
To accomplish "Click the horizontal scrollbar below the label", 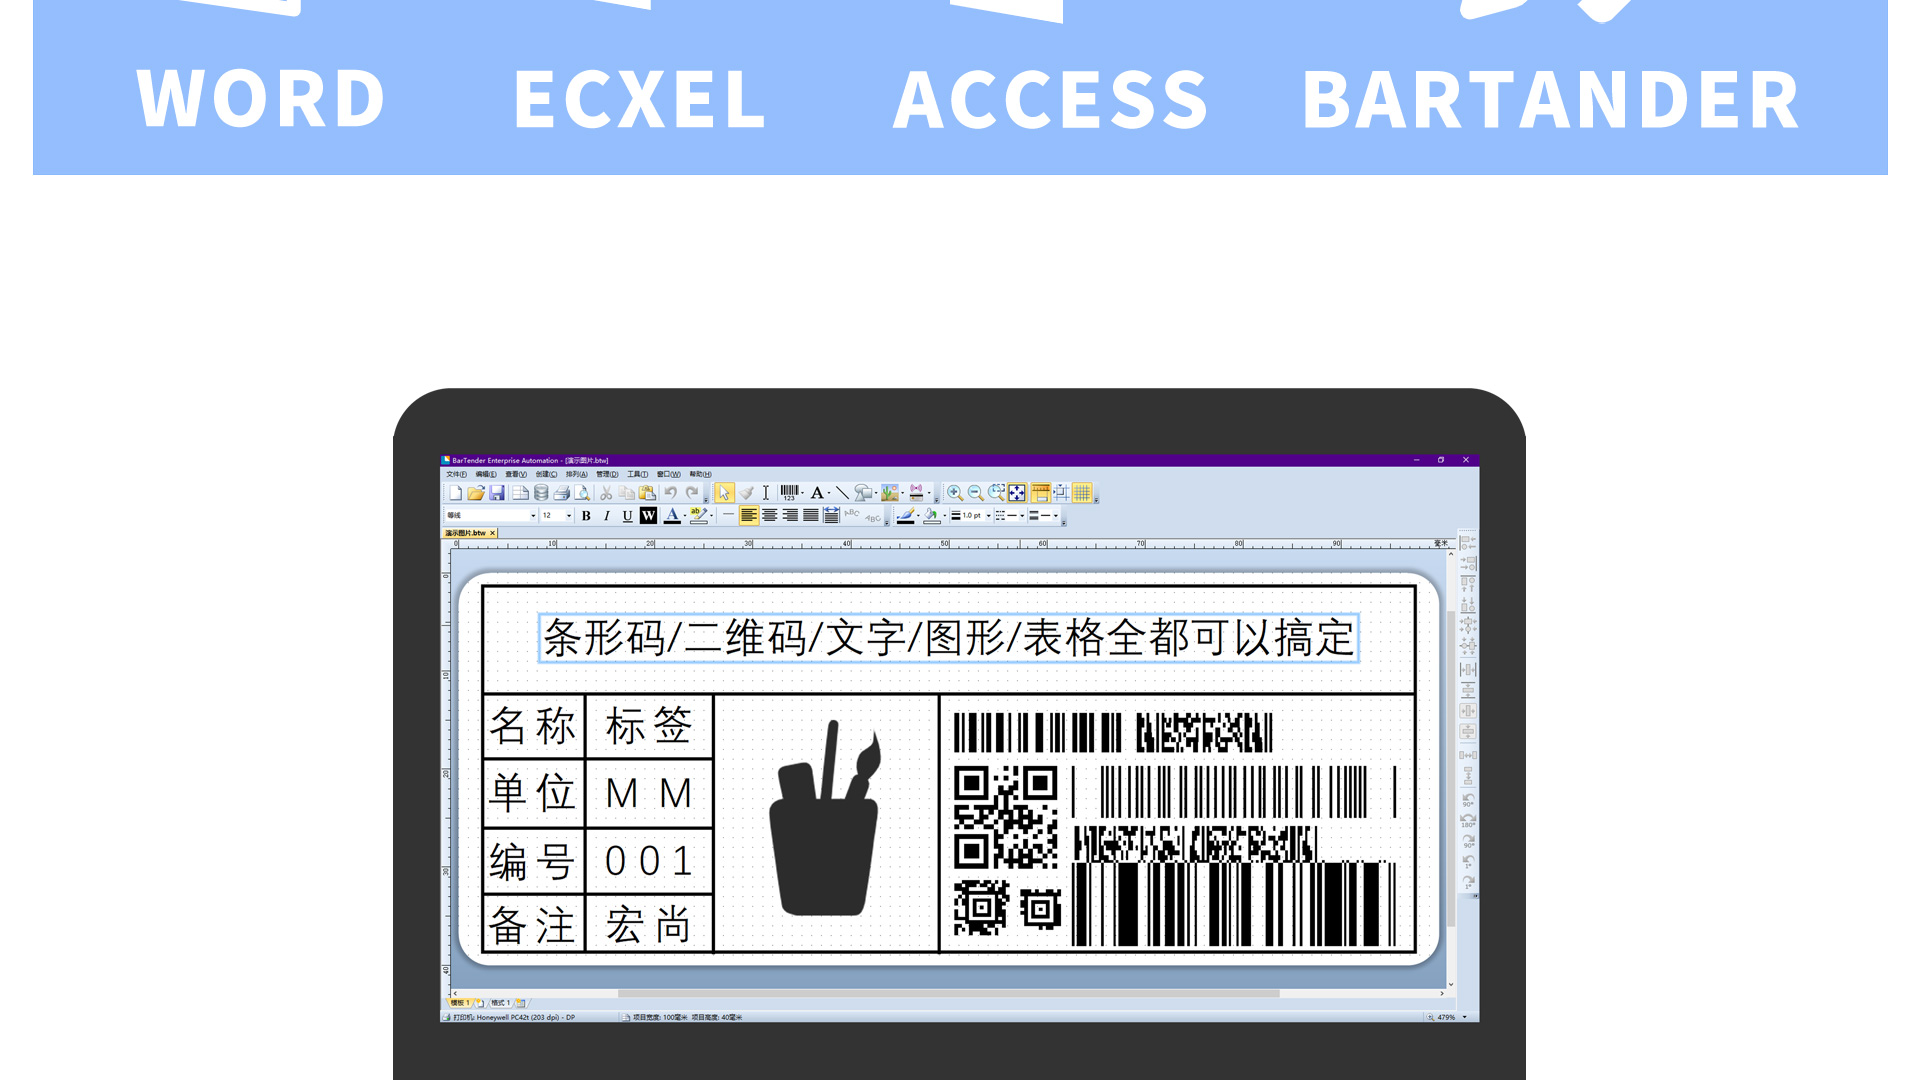I will [x=948, y=993].
